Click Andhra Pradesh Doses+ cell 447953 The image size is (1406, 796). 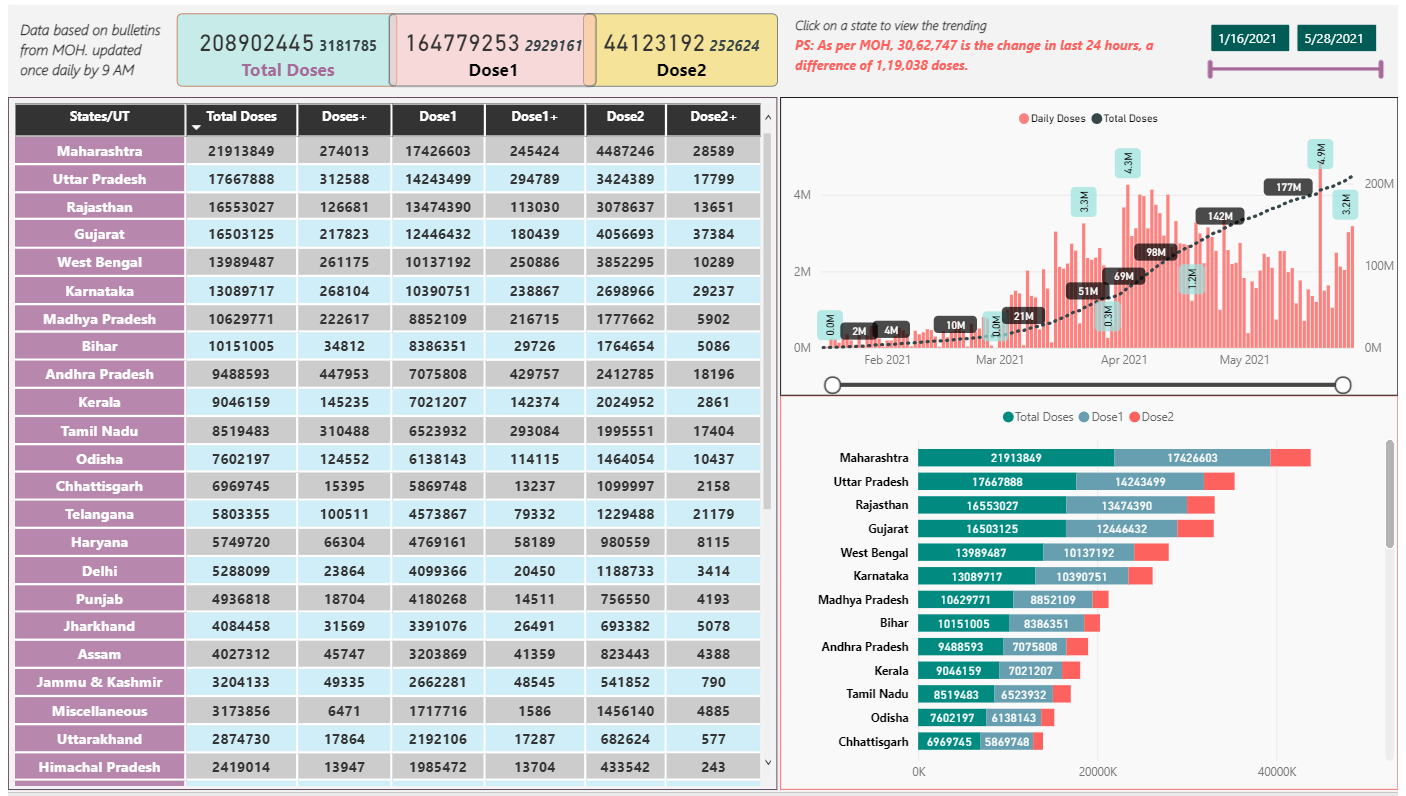click(x=344, y=374)
